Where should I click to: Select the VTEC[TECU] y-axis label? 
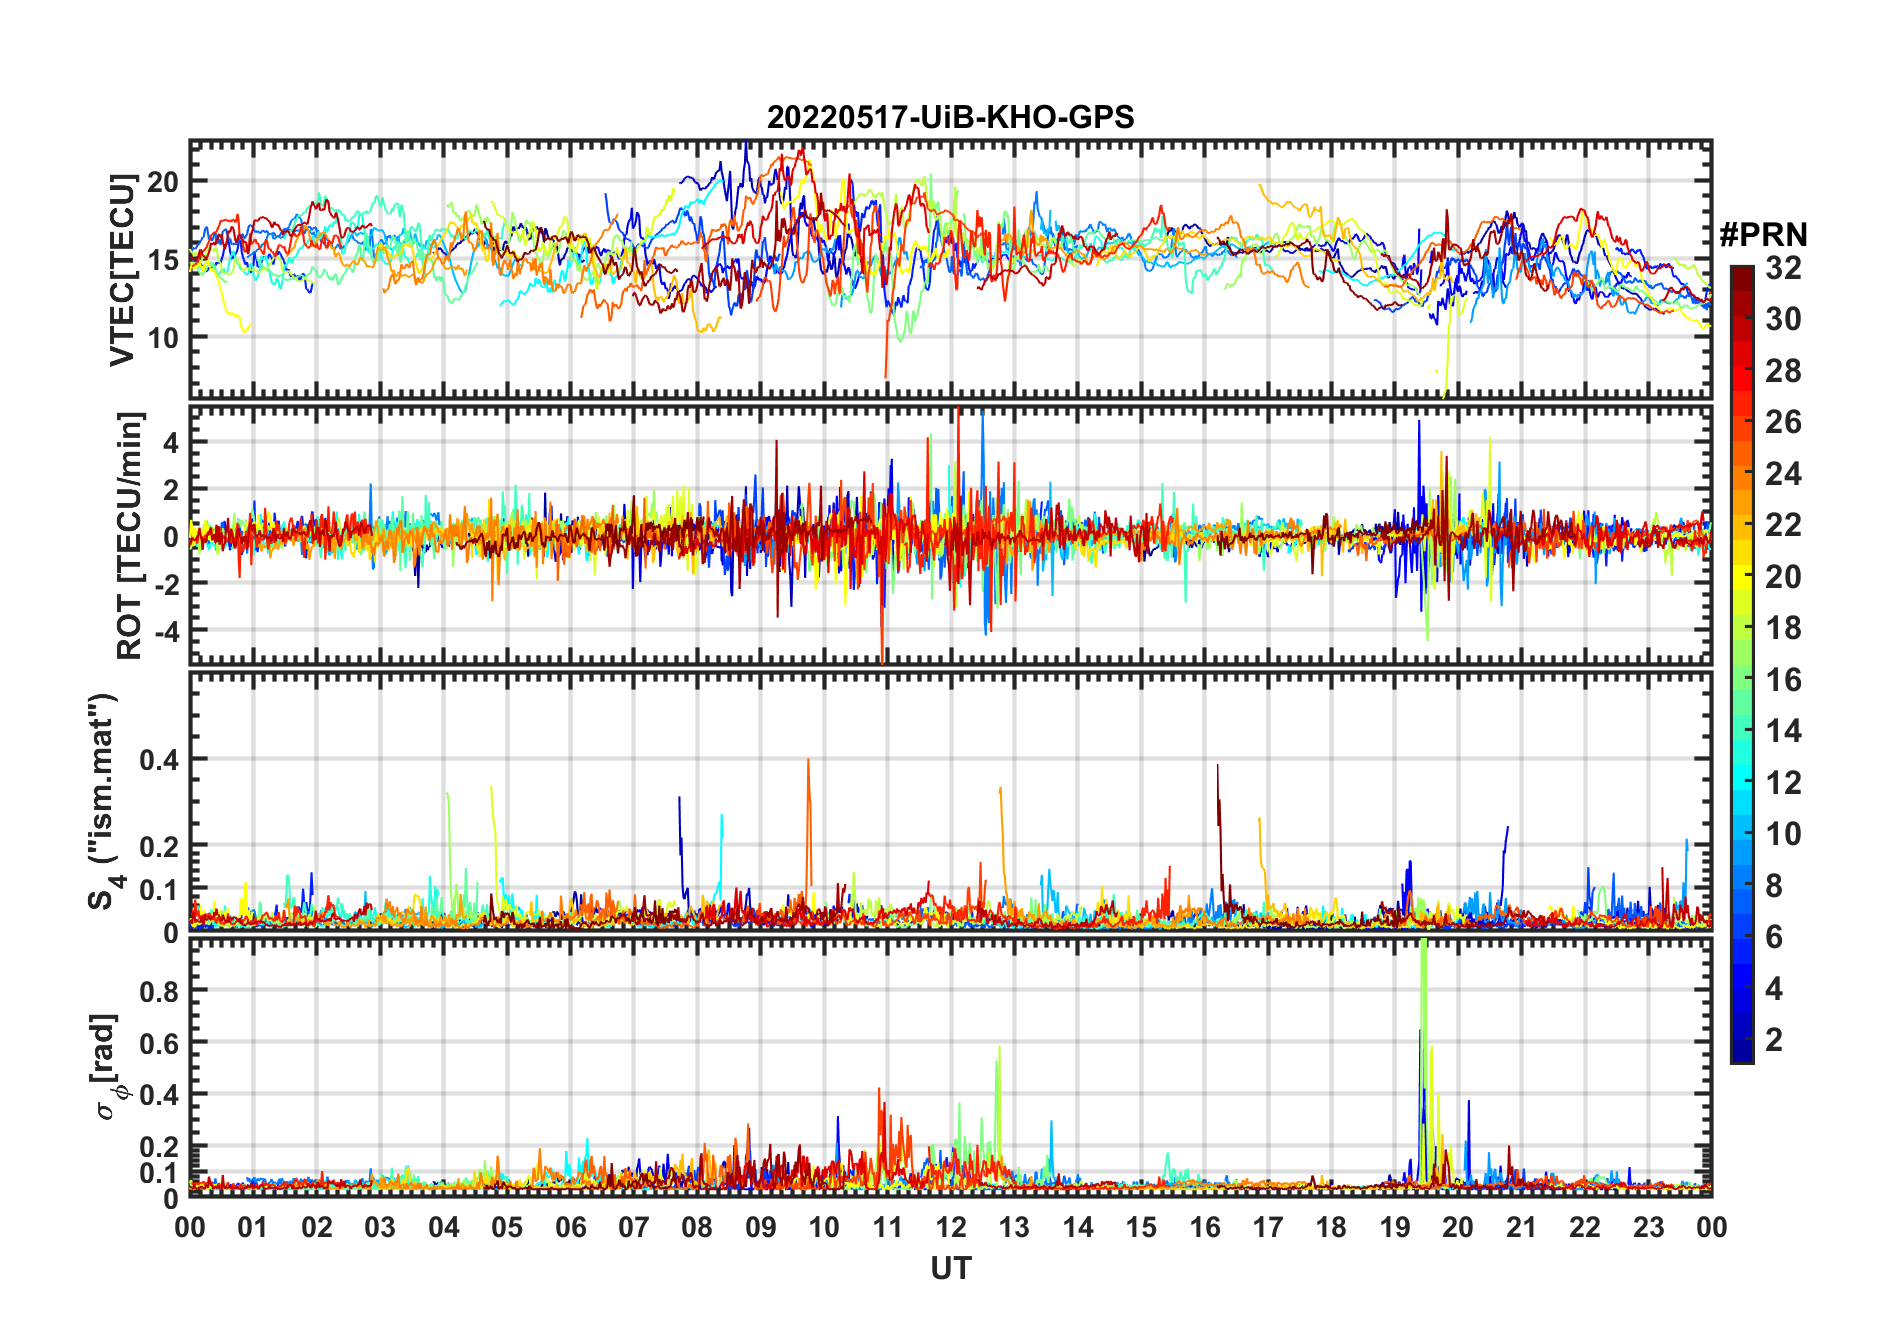[122, 270]
